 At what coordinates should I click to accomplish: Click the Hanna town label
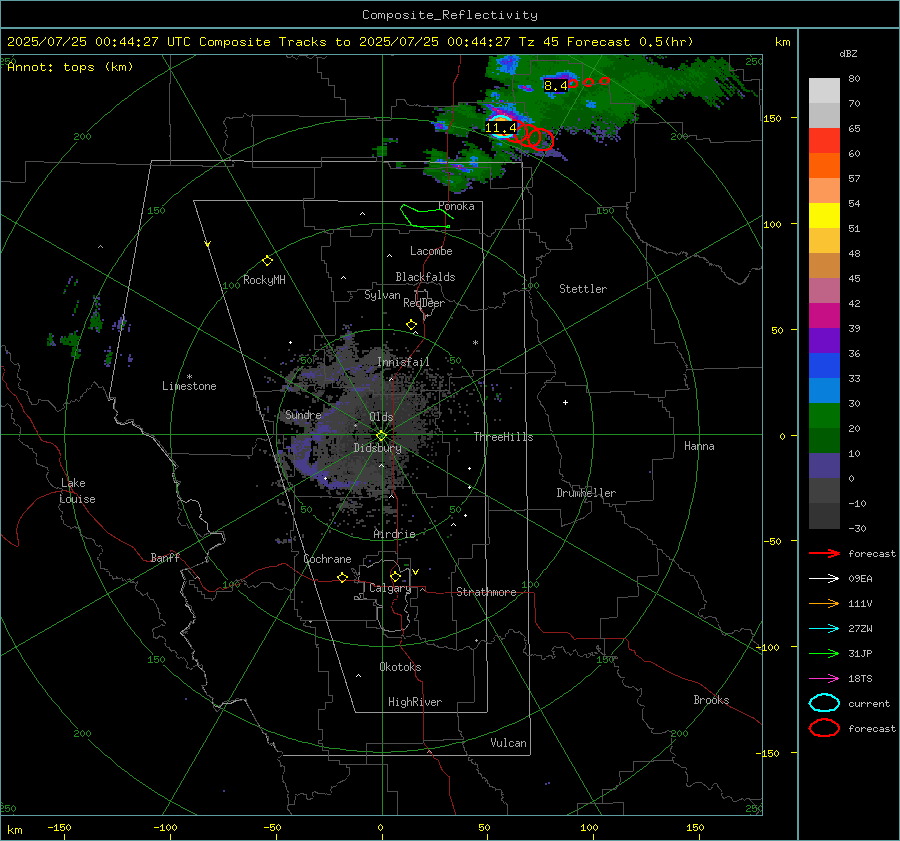[x=699, y=446]
